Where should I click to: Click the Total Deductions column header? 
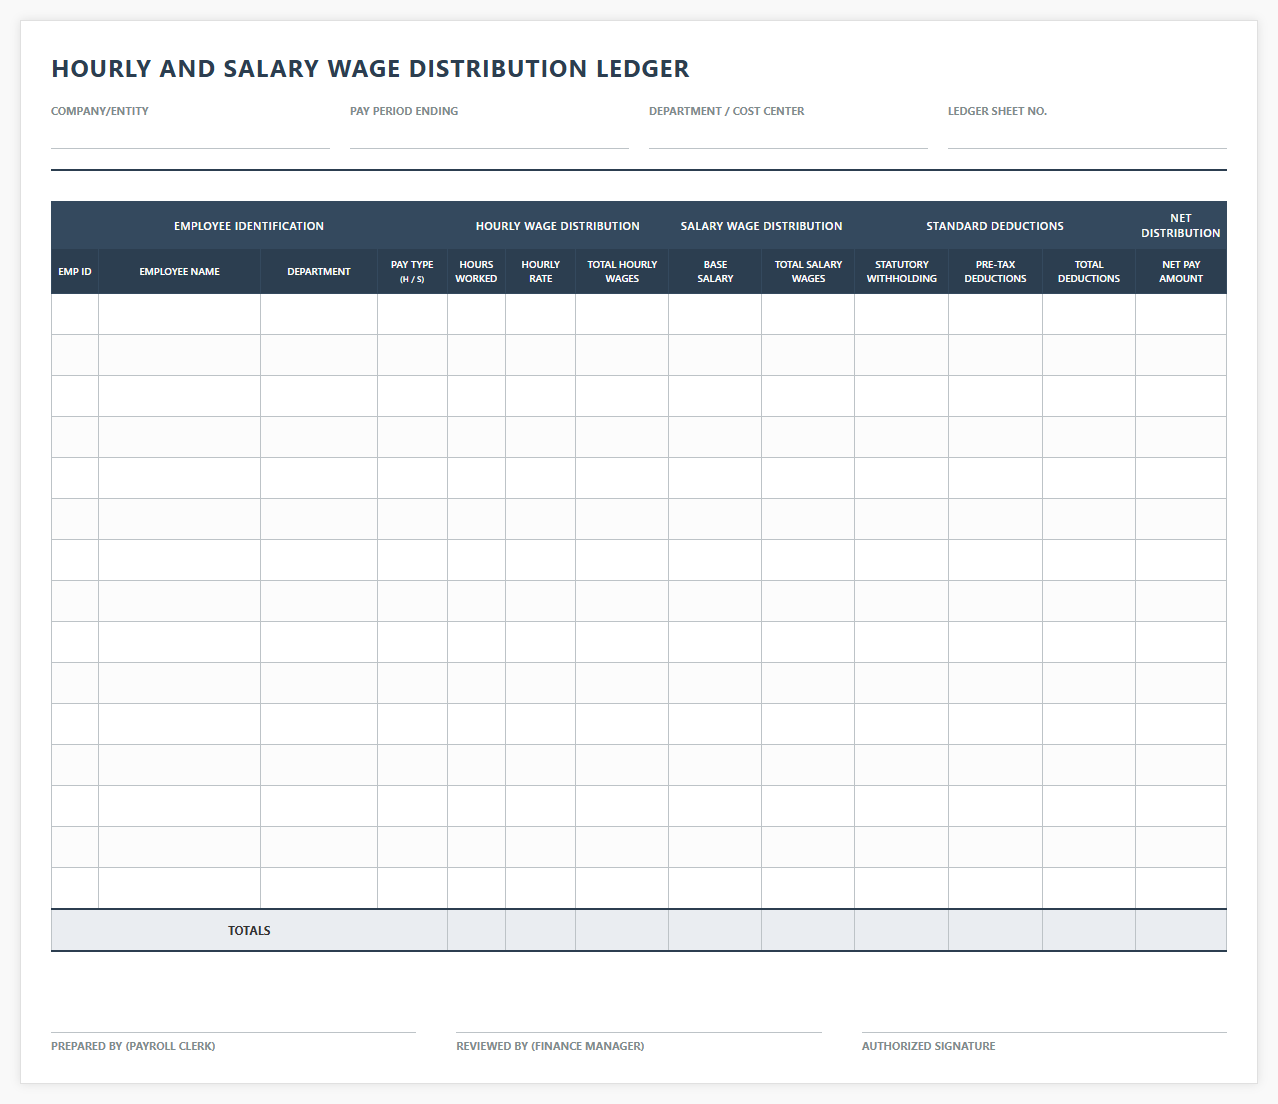(x=1089, y=272)
